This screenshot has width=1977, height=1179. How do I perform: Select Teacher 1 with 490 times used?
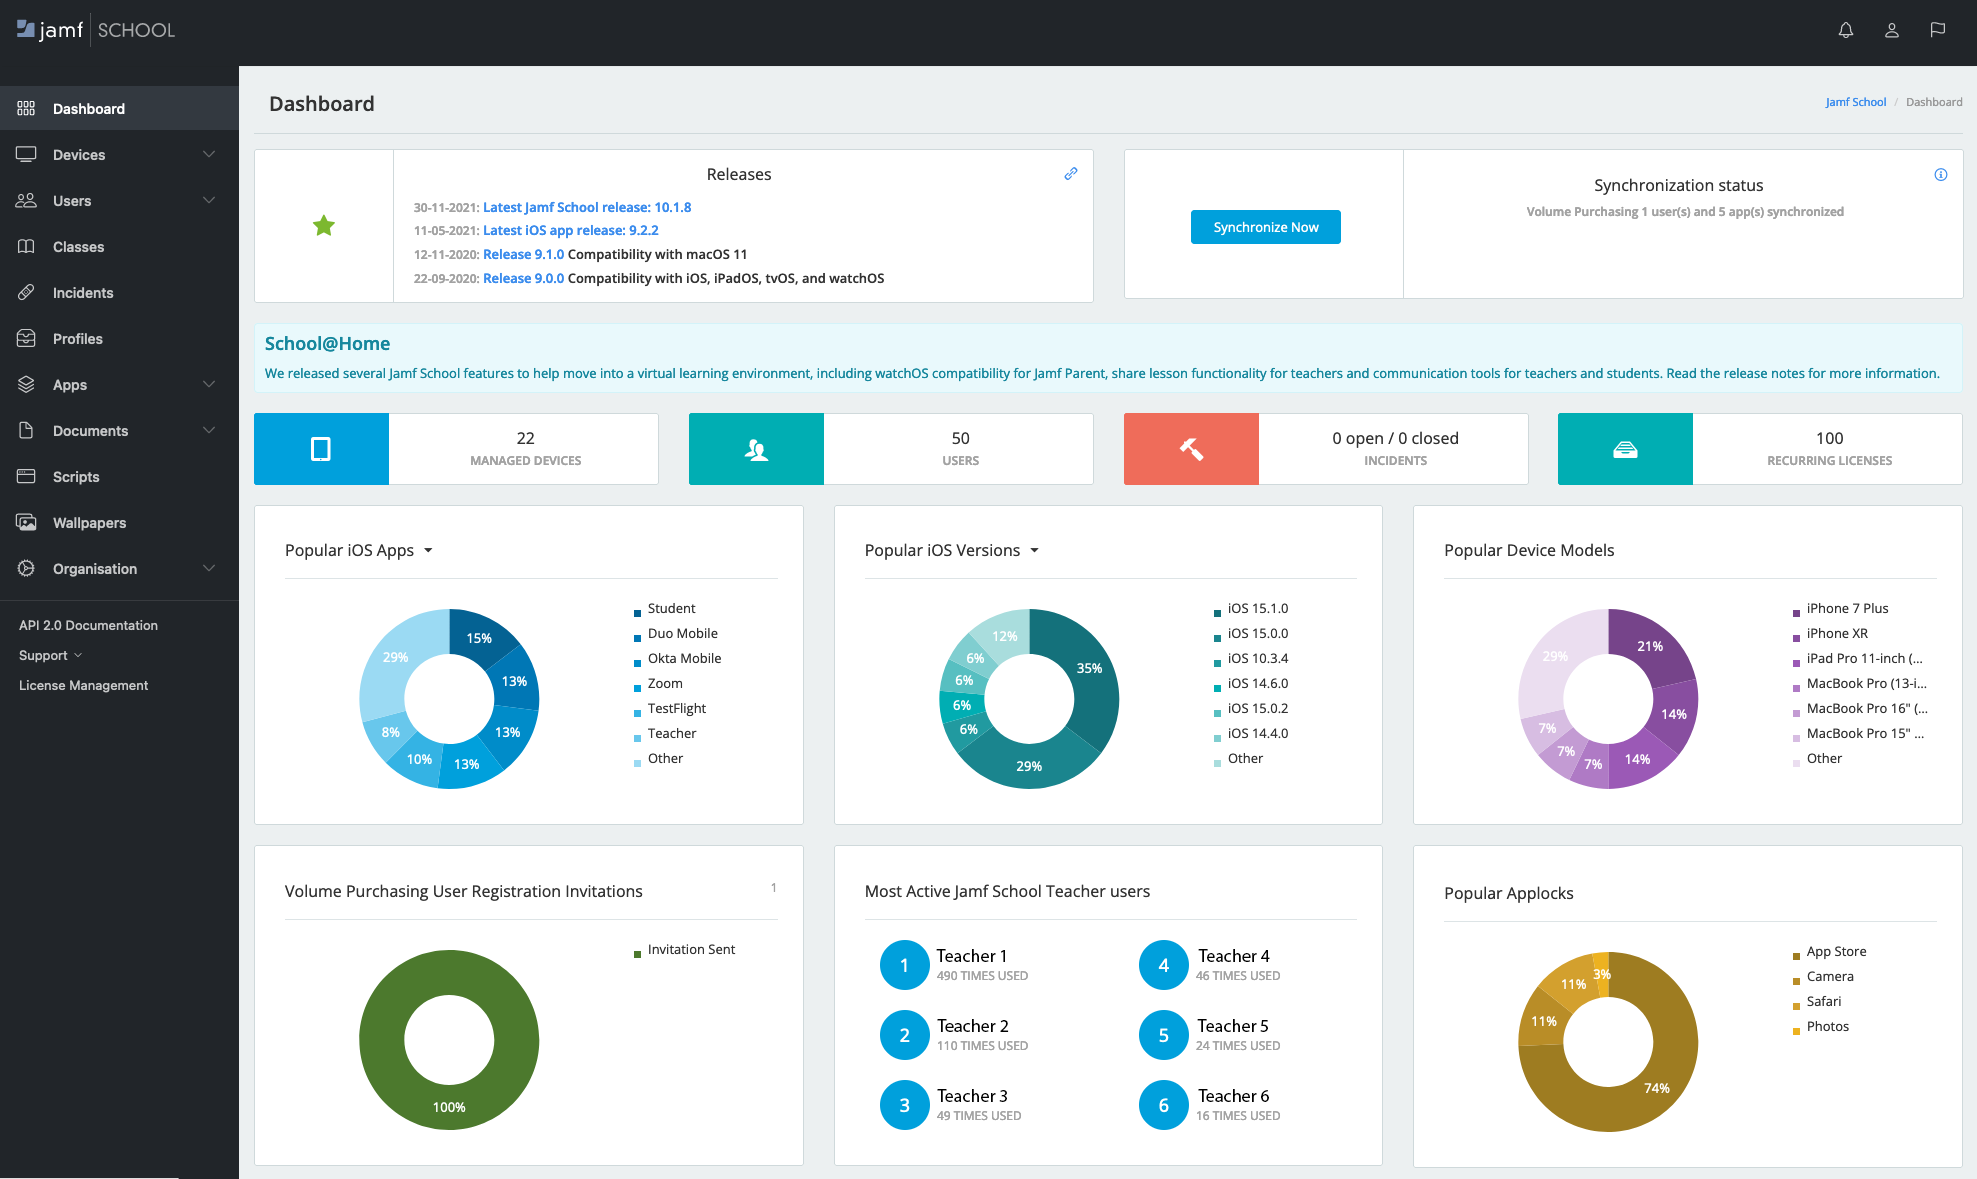point(955,964)
